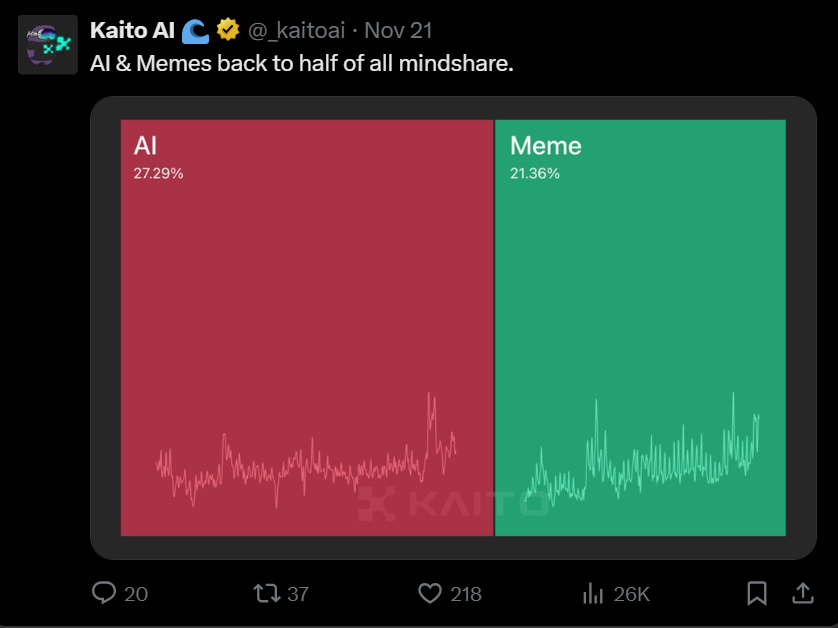Viewport: 838px width, 628px height.
Task: Click the gold verified badge
Action: click(228, 31)
